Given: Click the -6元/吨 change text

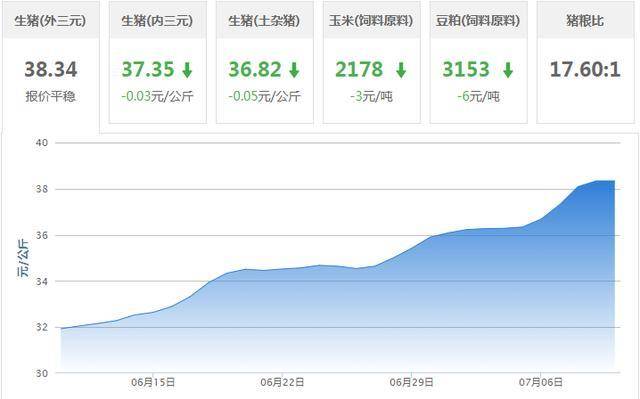Looking at the screenshot, I should 478,96.
